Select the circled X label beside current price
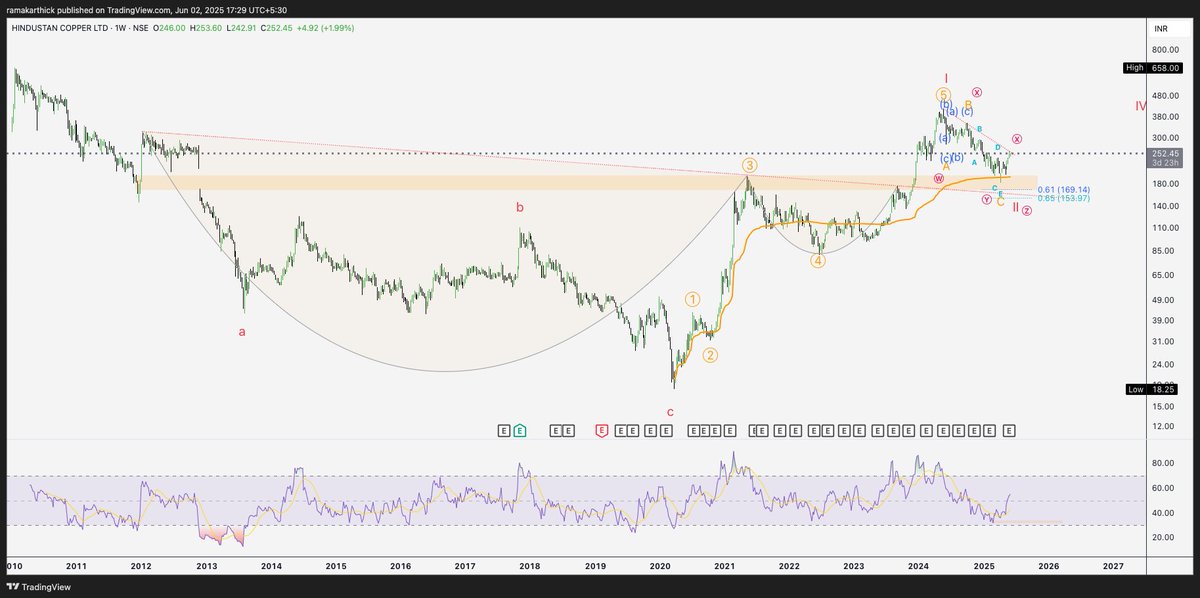Viewport: 1200px width, 598px height. pos(1017,138)
